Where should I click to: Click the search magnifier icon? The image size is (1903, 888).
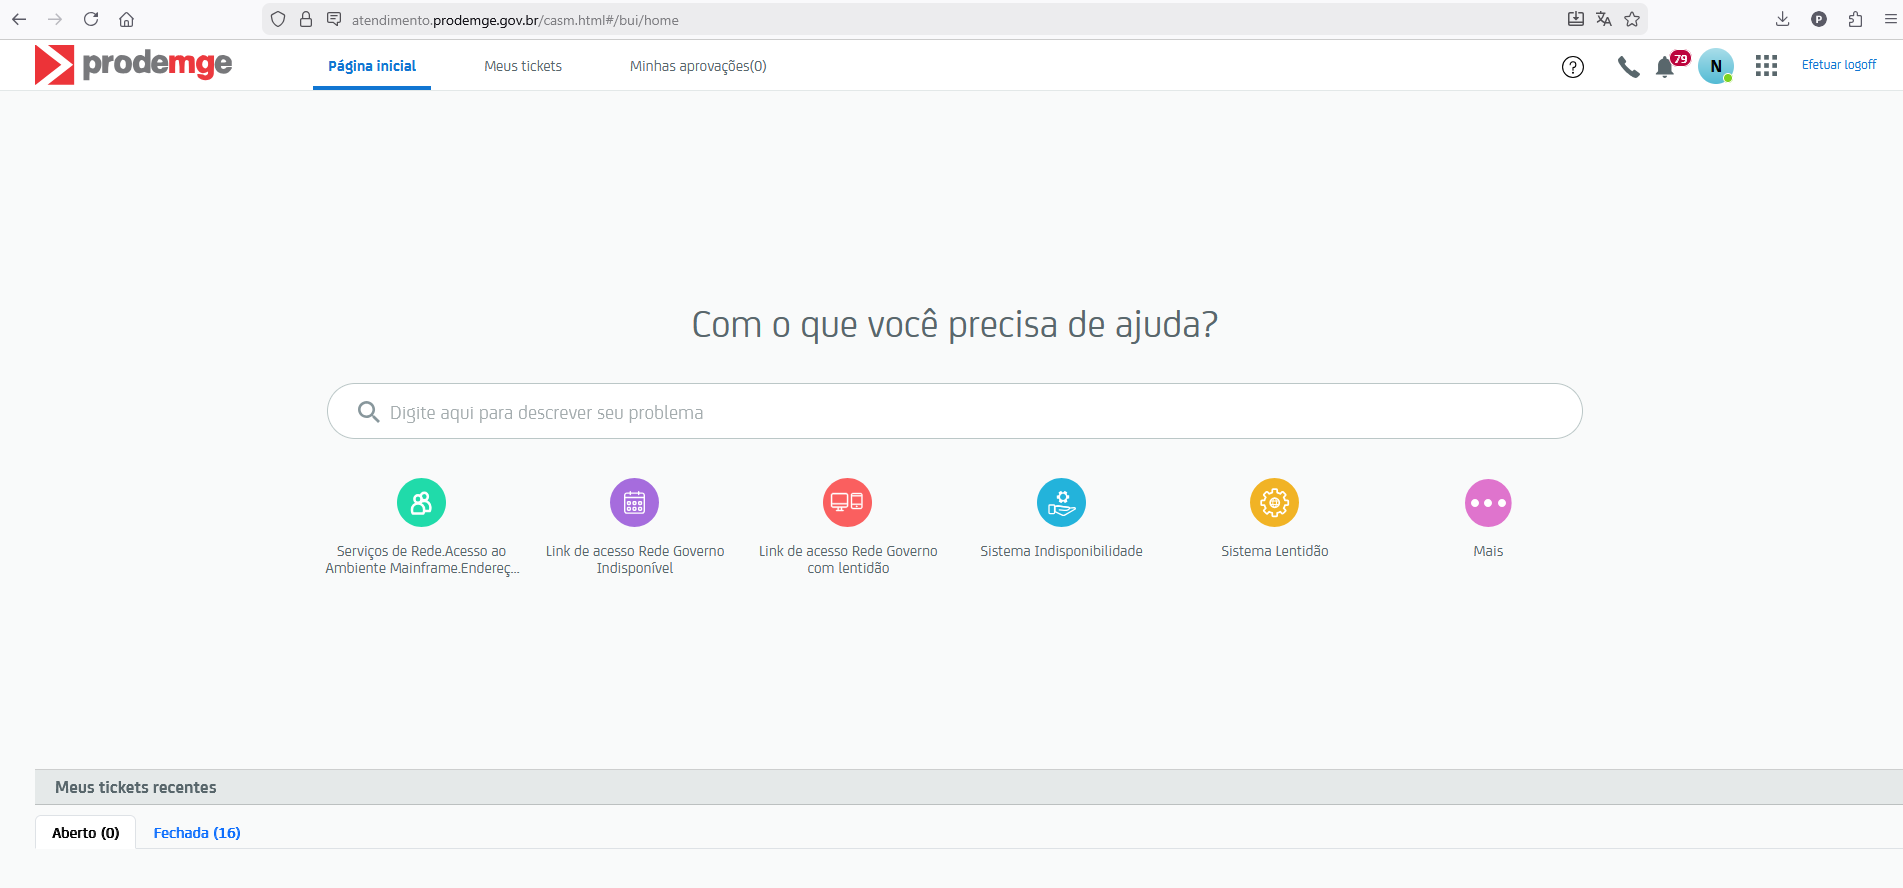(x=368, y=412)
